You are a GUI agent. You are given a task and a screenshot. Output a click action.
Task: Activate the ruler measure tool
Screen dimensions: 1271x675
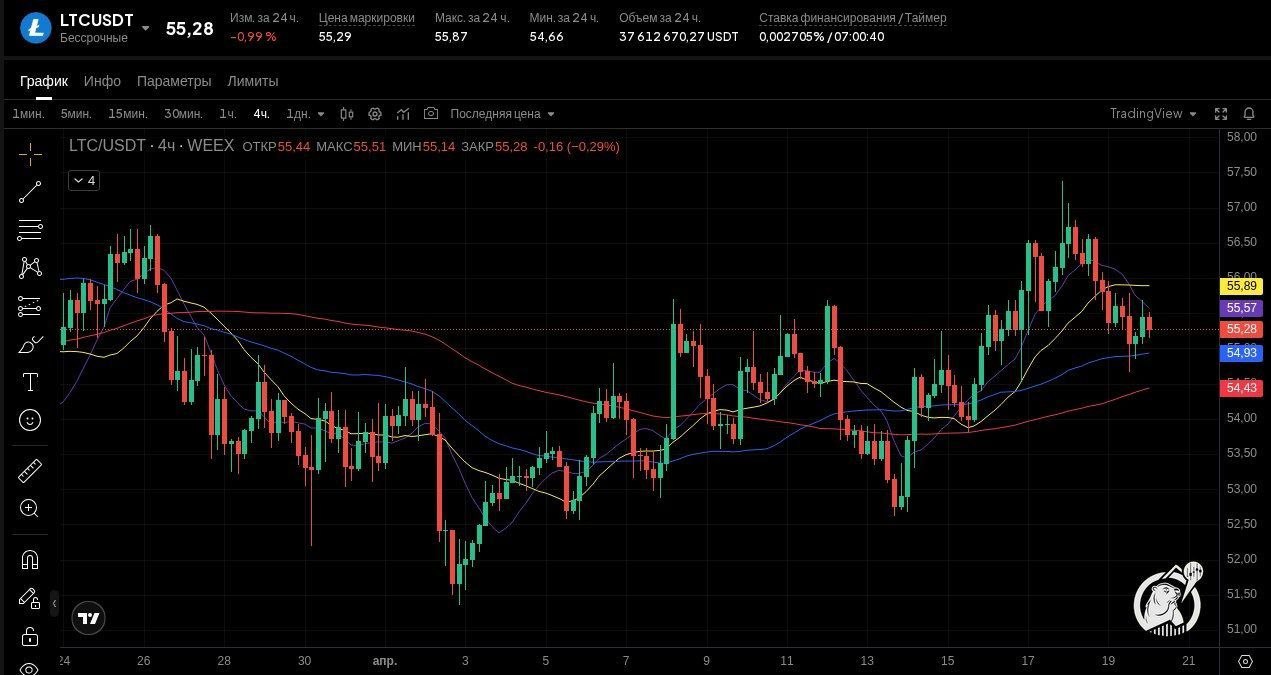(x=30, y=470)
